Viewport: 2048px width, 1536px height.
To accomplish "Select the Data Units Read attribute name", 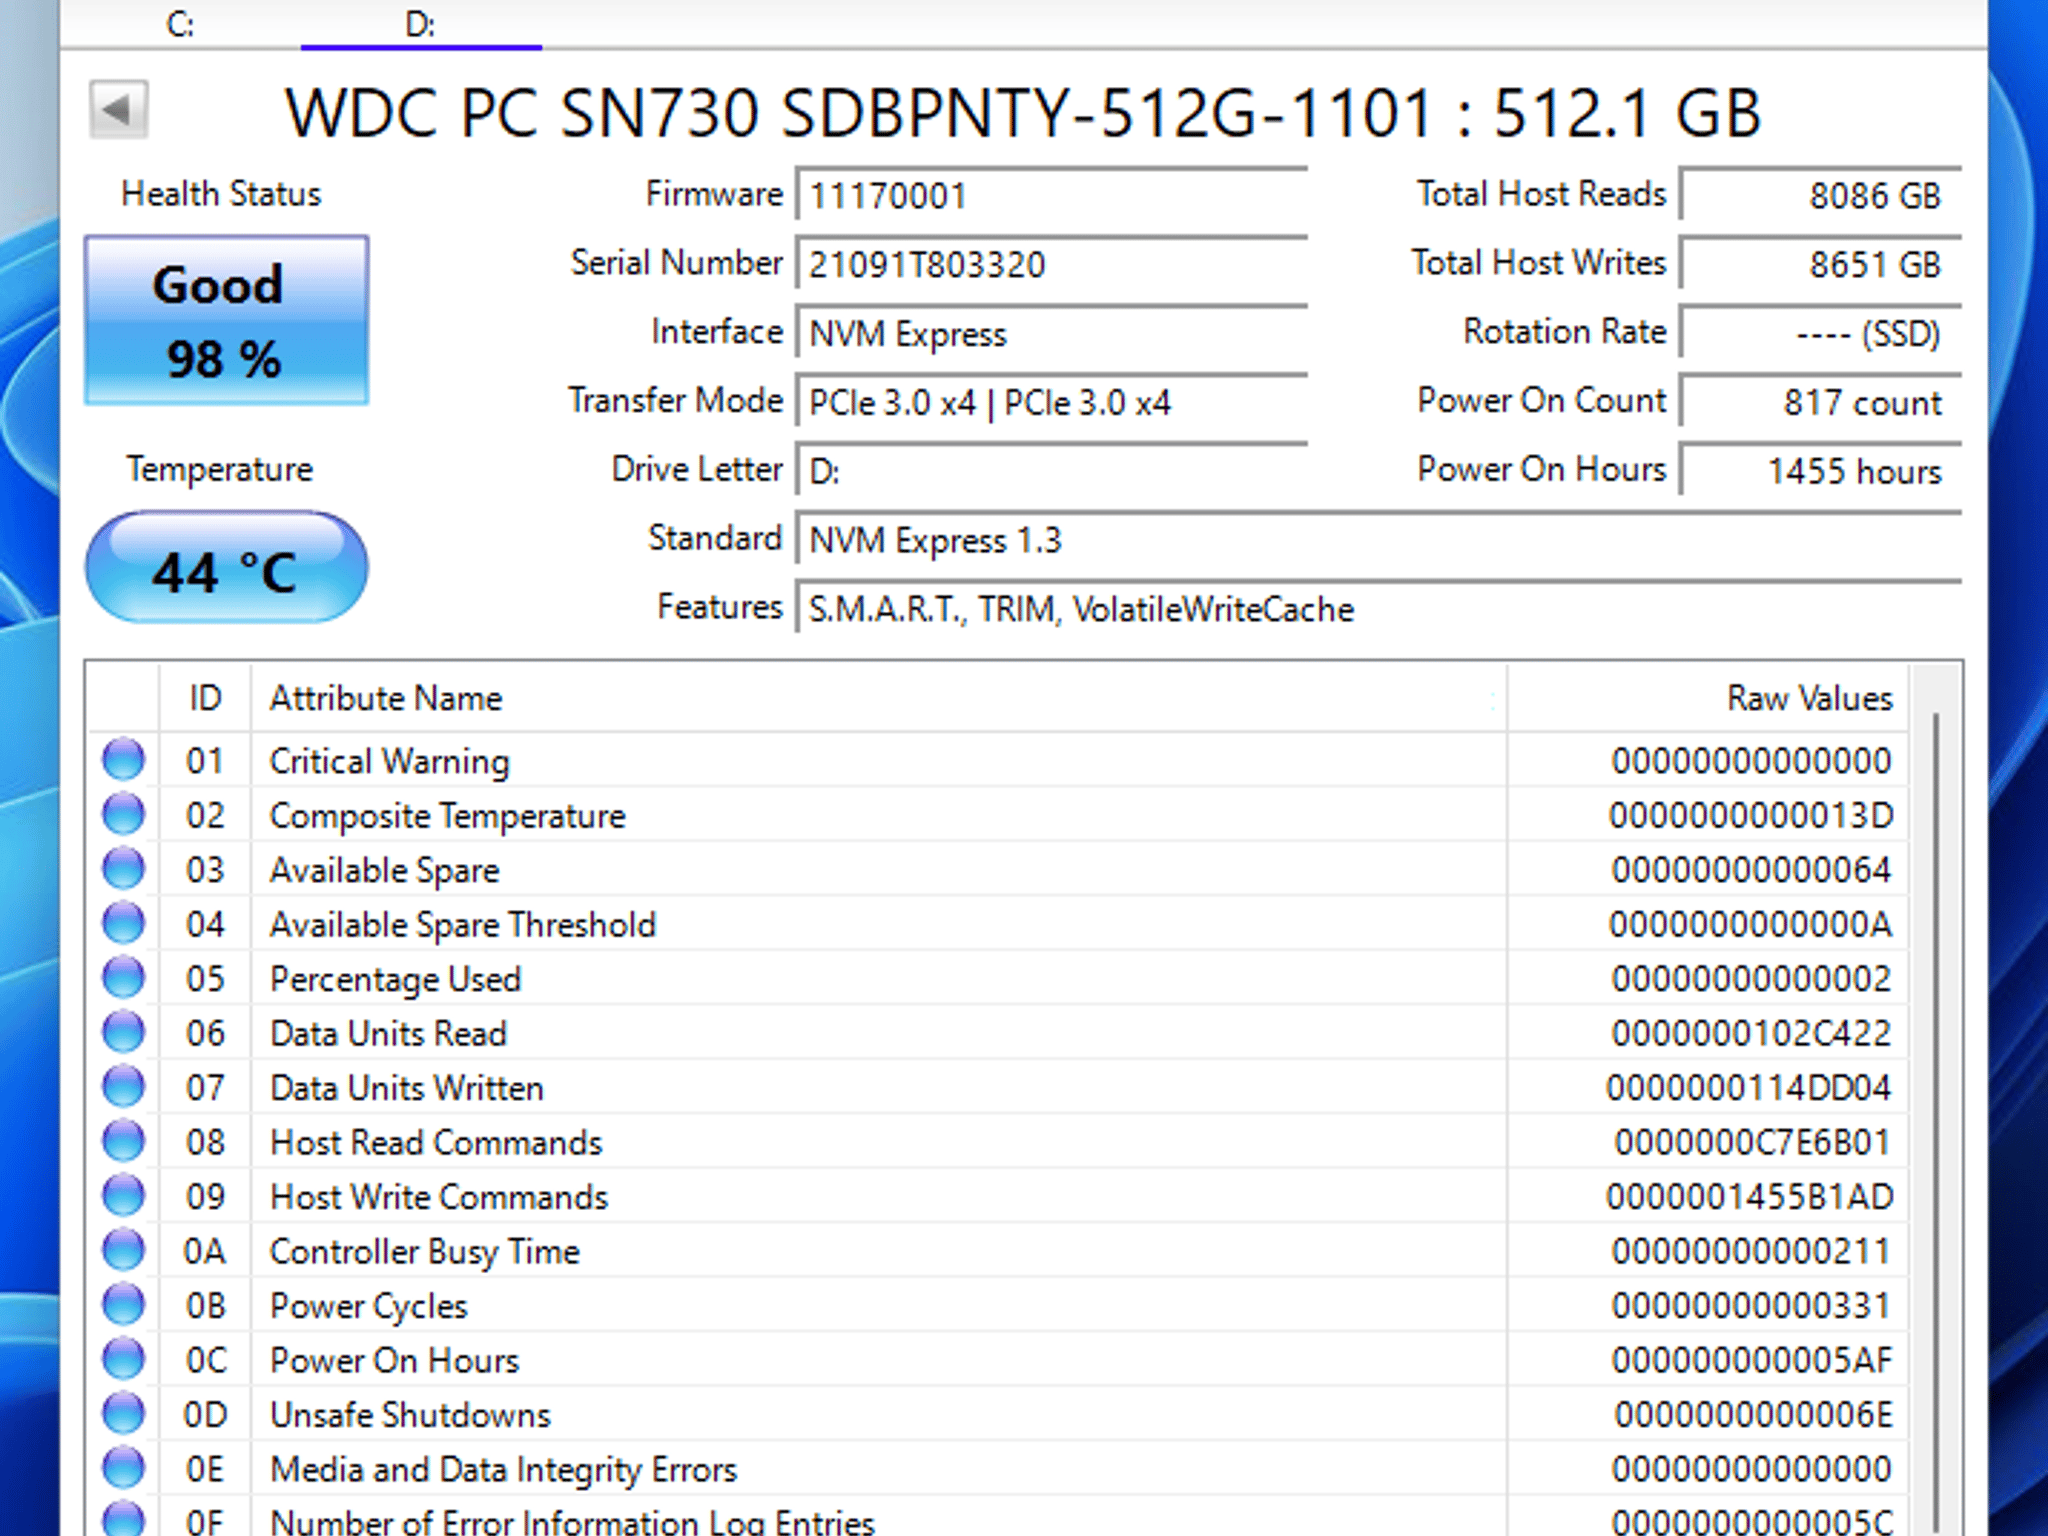I will coord(389,1034).
